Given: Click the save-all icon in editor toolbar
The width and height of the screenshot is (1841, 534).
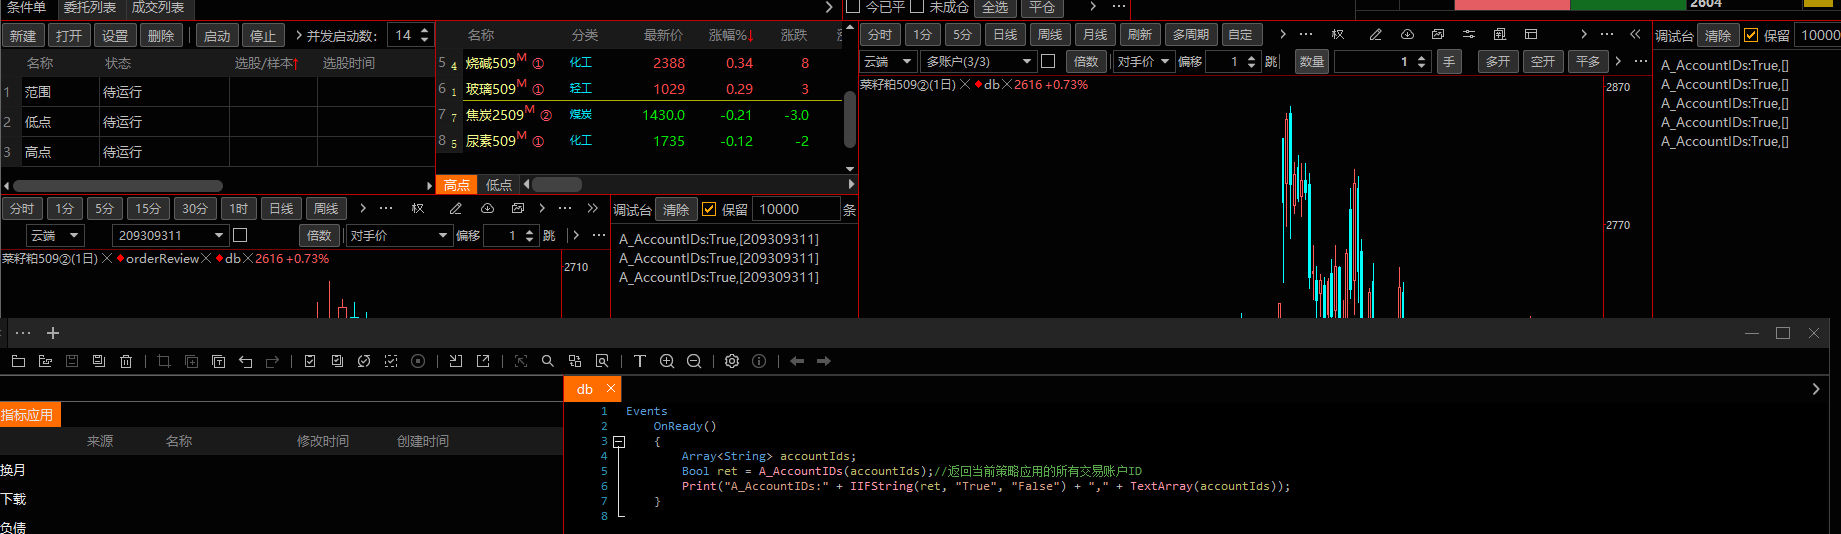Looking at the screenshot, I should (99, 361).
